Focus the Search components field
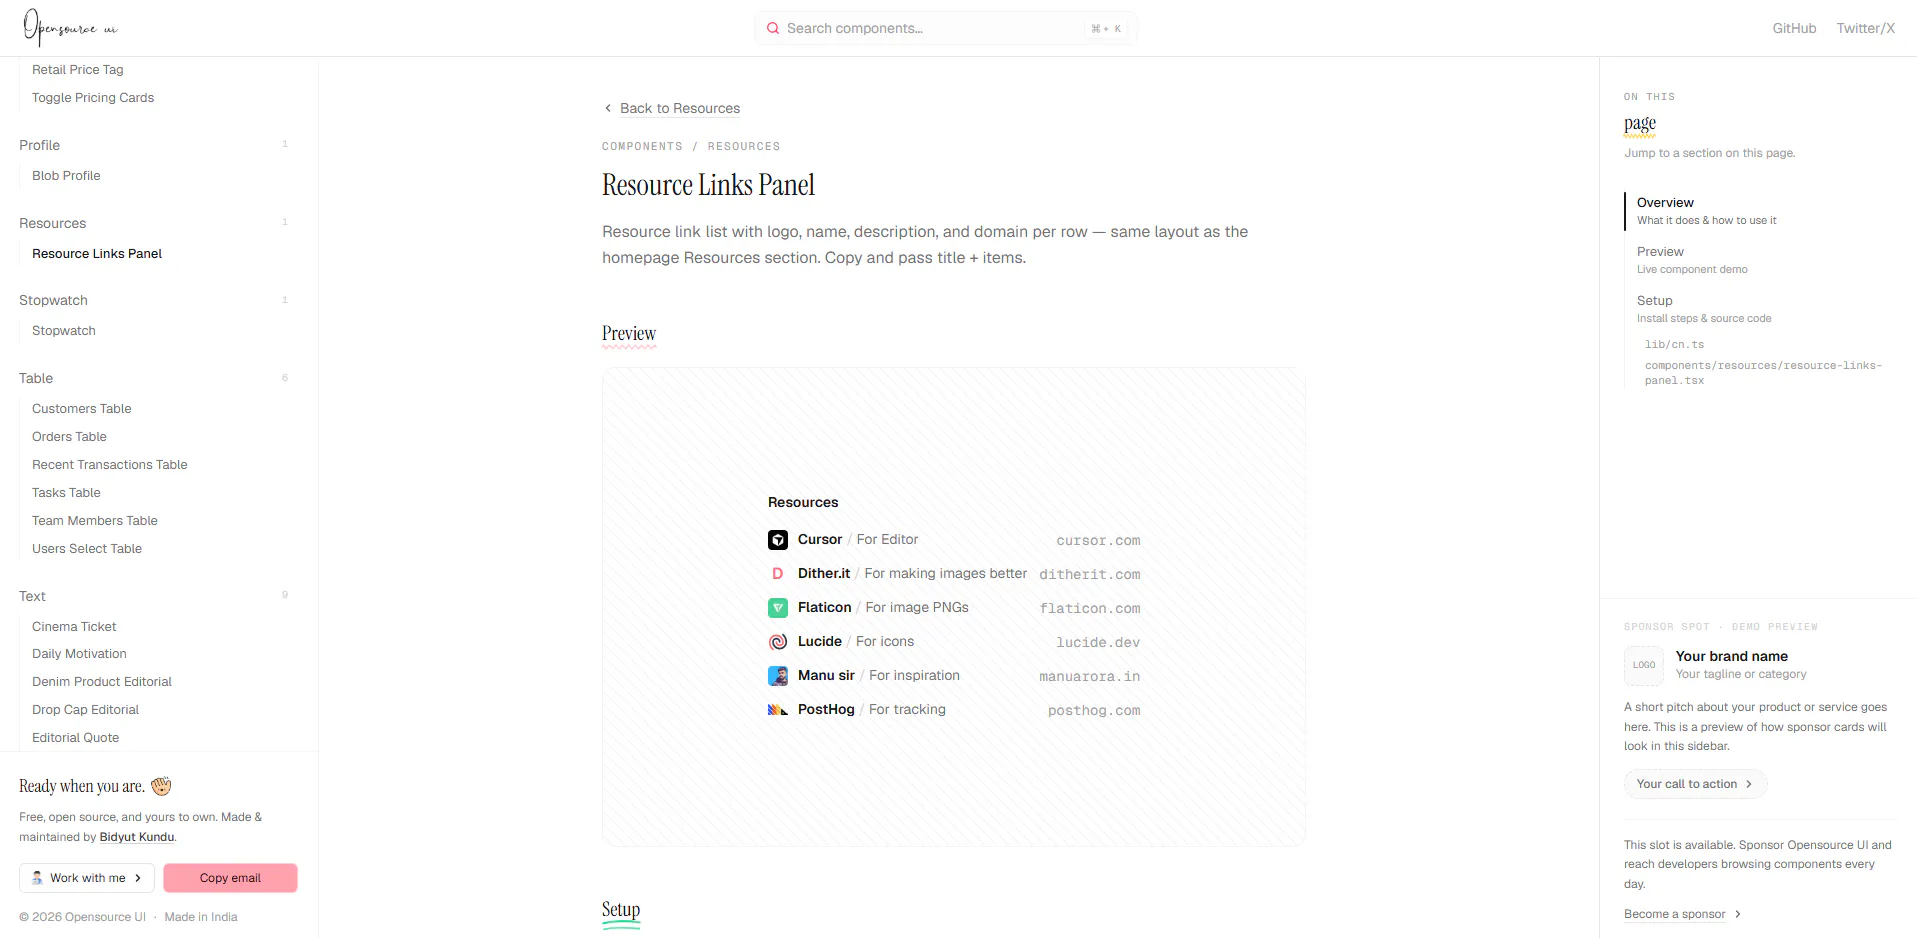This screenshot has width=1917, height=938. [945, 28]
